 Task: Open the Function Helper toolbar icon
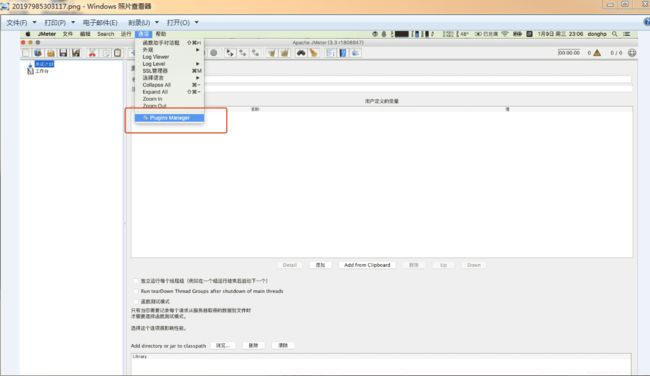[x=330, y=53]
